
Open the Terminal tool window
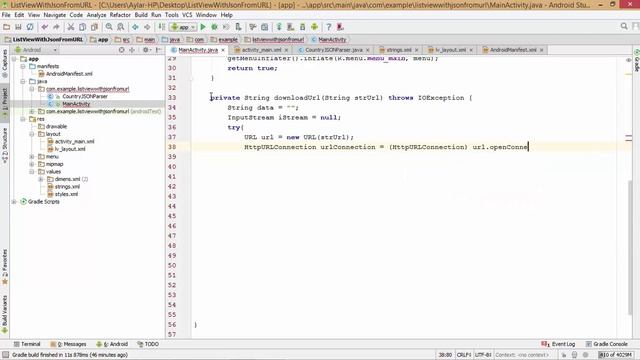pyautogui.click(x=27, y=344)
